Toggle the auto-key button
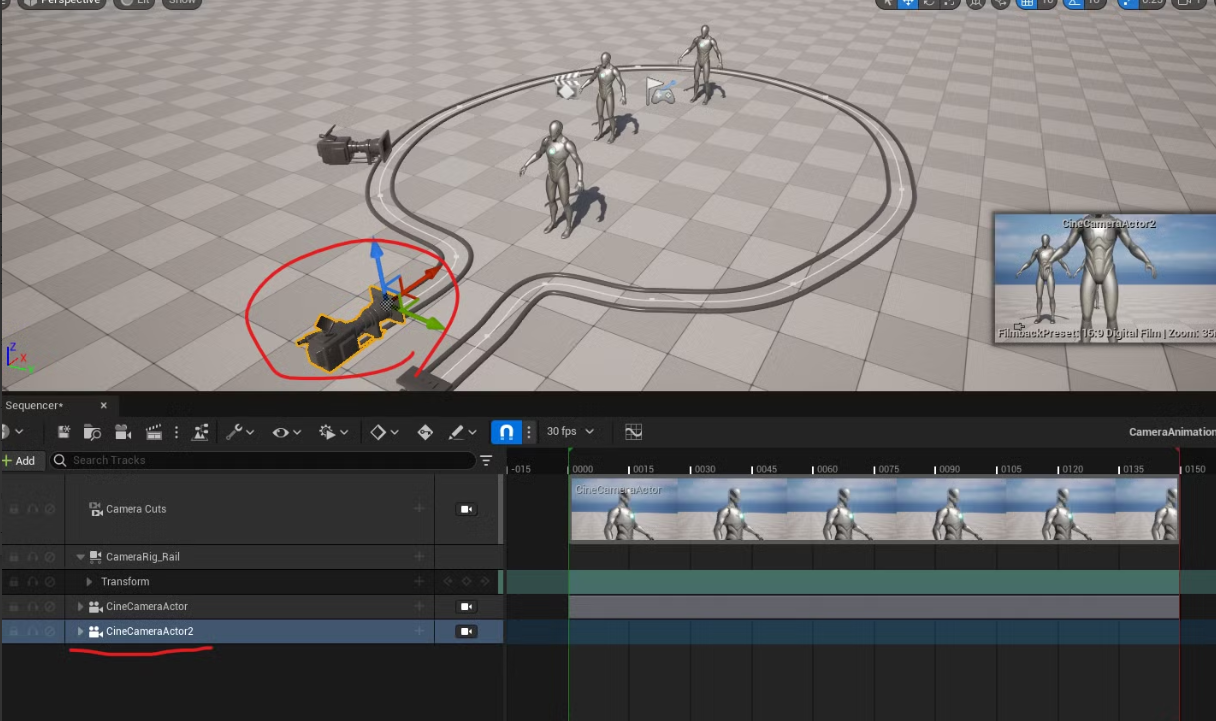Viewport: 1216px width, 721px height. coord(425,432)
